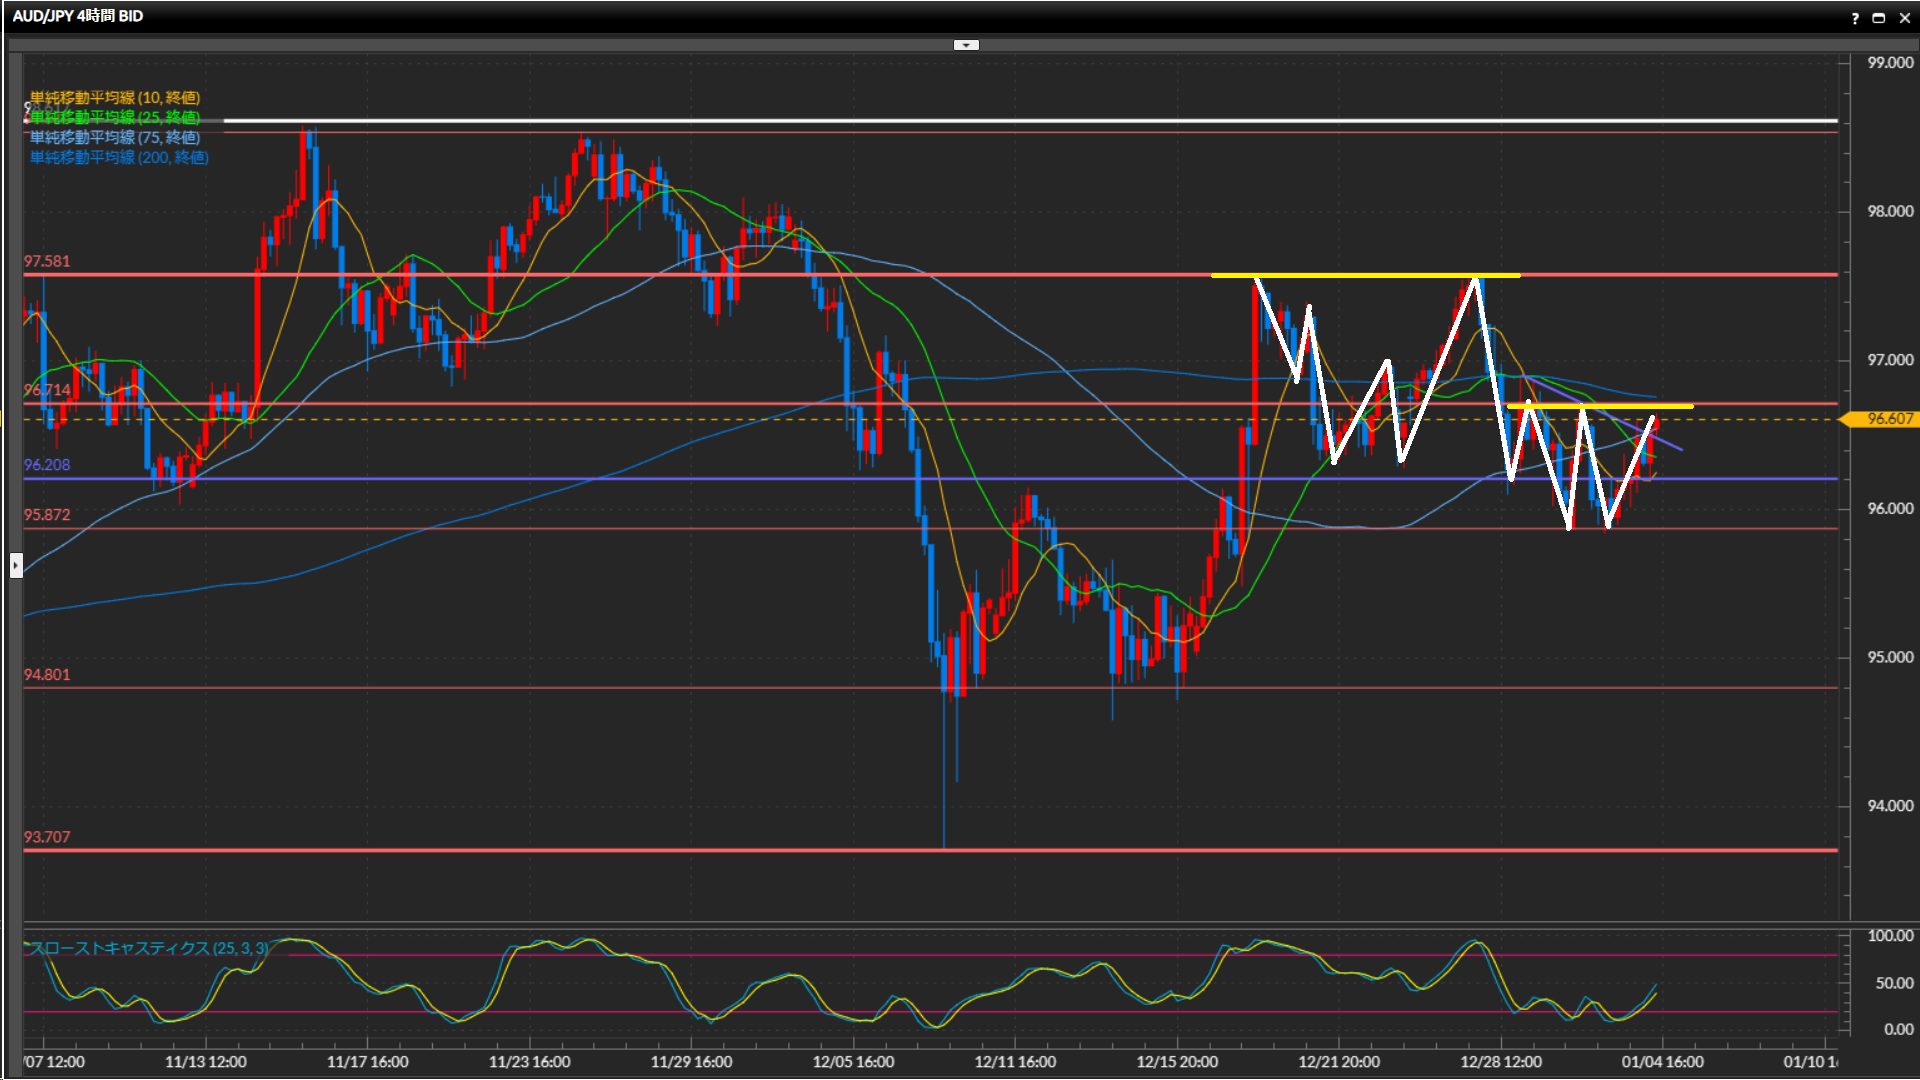Image resolution: width=1920 pixels, height=1080 pixels.
Task: Maximize the AUD/JPY chart window
Action: [1879, 18]
